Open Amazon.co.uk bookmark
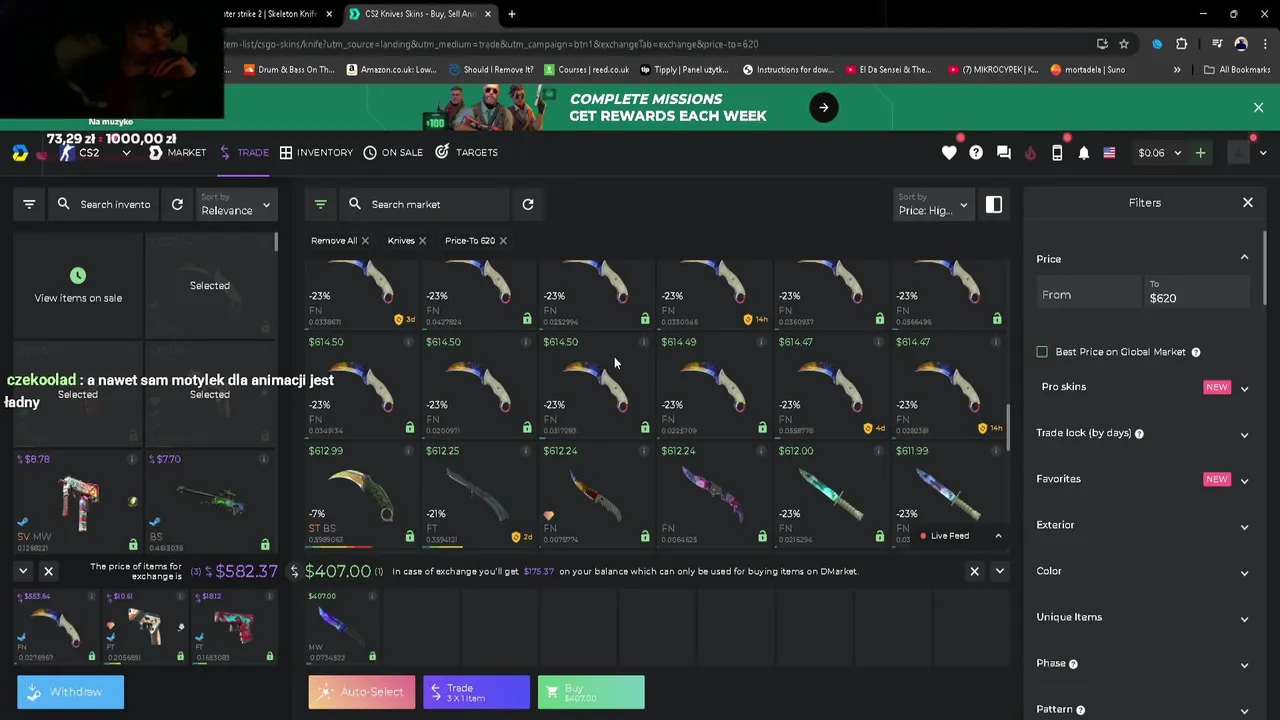1280x720 pixels. (x=392, y=70)
